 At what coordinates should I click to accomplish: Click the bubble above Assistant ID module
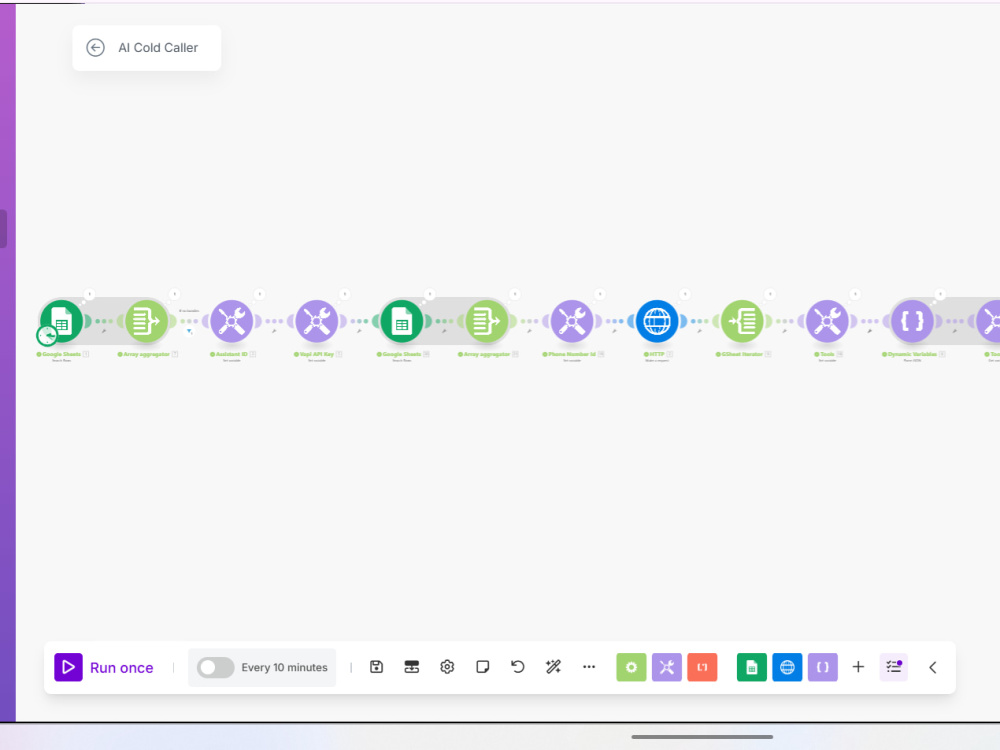260,294
